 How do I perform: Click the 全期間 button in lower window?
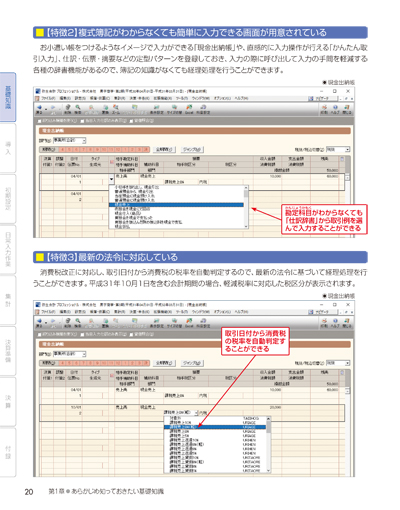pos(164,363)
